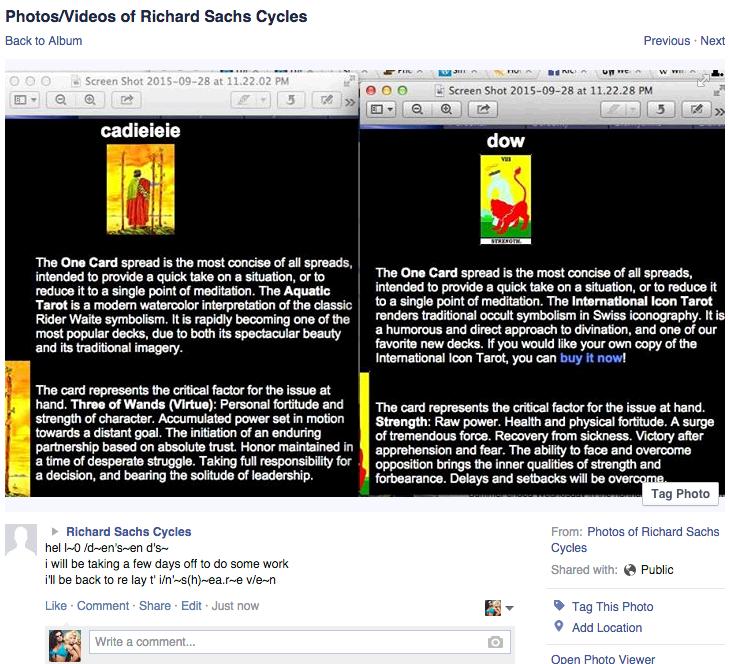Focus the 'Write a comment...' field
This screenshot has width=730, height=664.
click(300, 642)
